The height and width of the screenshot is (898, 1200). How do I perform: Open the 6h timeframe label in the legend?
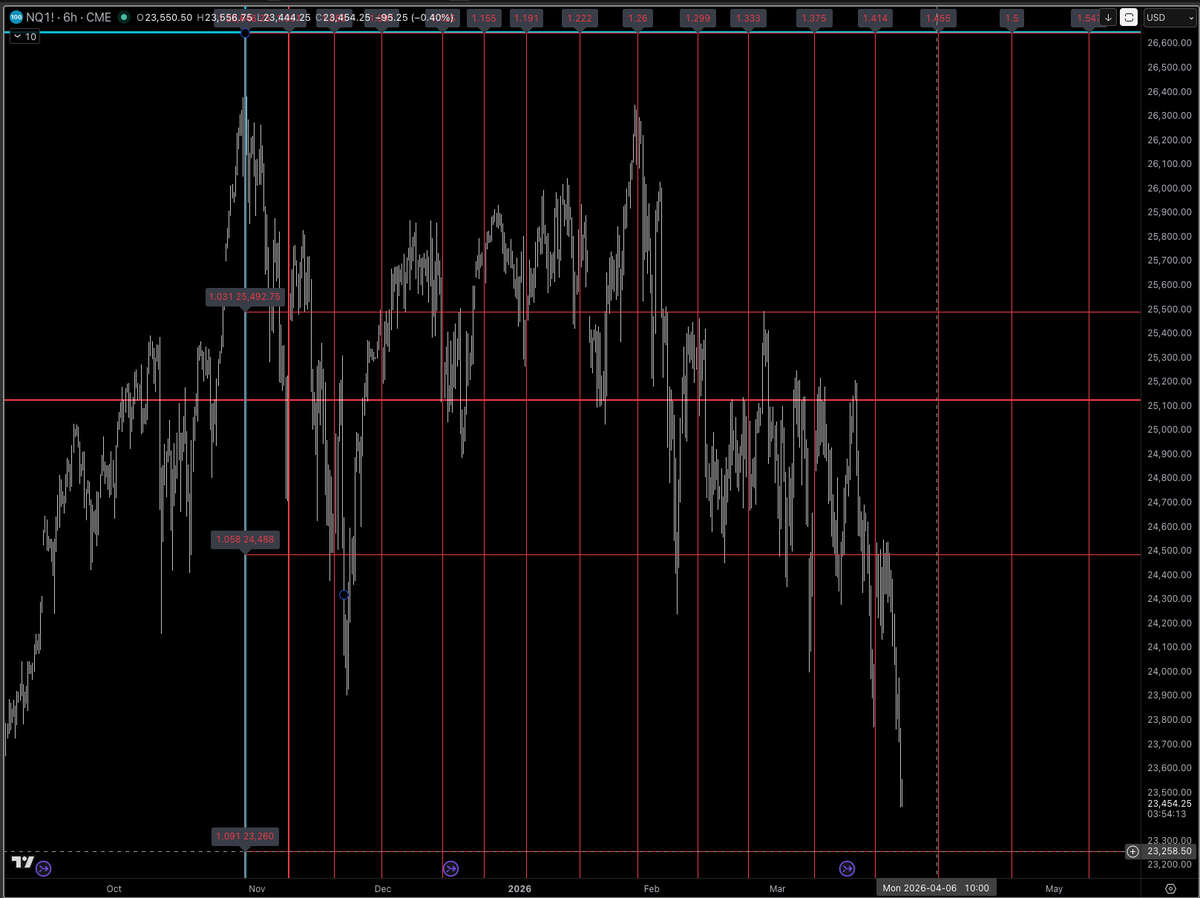coord(68,17)
